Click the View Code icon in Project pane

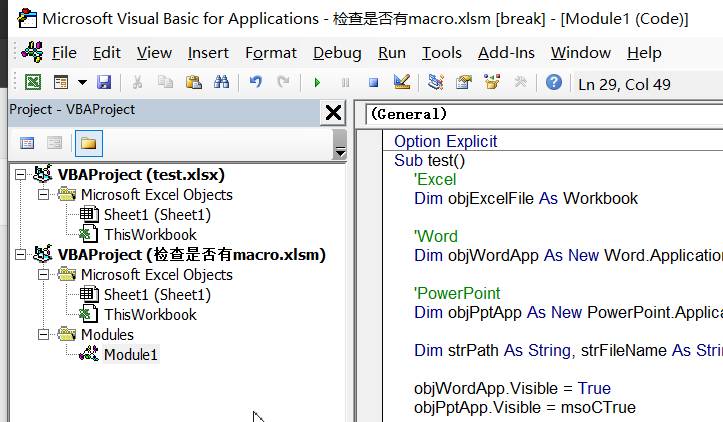click(27, 143)
